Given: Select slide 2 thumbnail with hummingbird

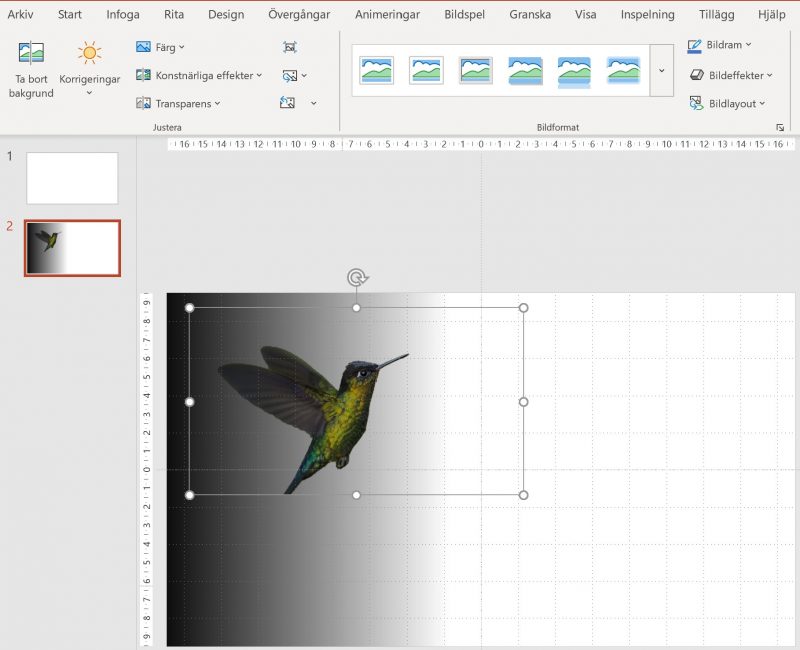Looking at the screenshot, I should pos(72,248).
